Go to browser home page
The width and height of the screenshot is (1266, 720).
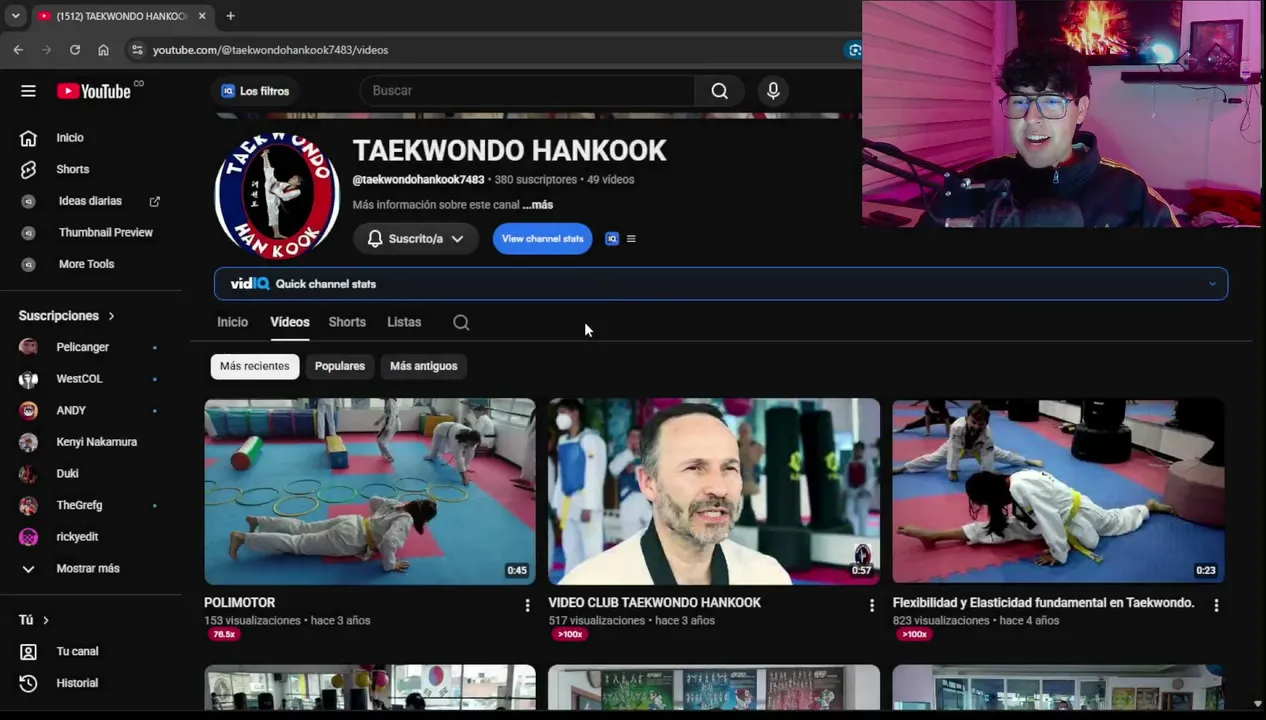tap(103, 49)
